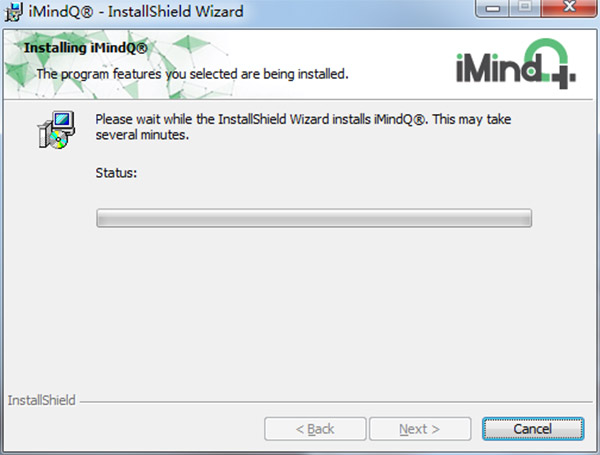Click the 'several minutes.' text line
Image resolution: width=600 pixels, height=455 pixels.
142,135
